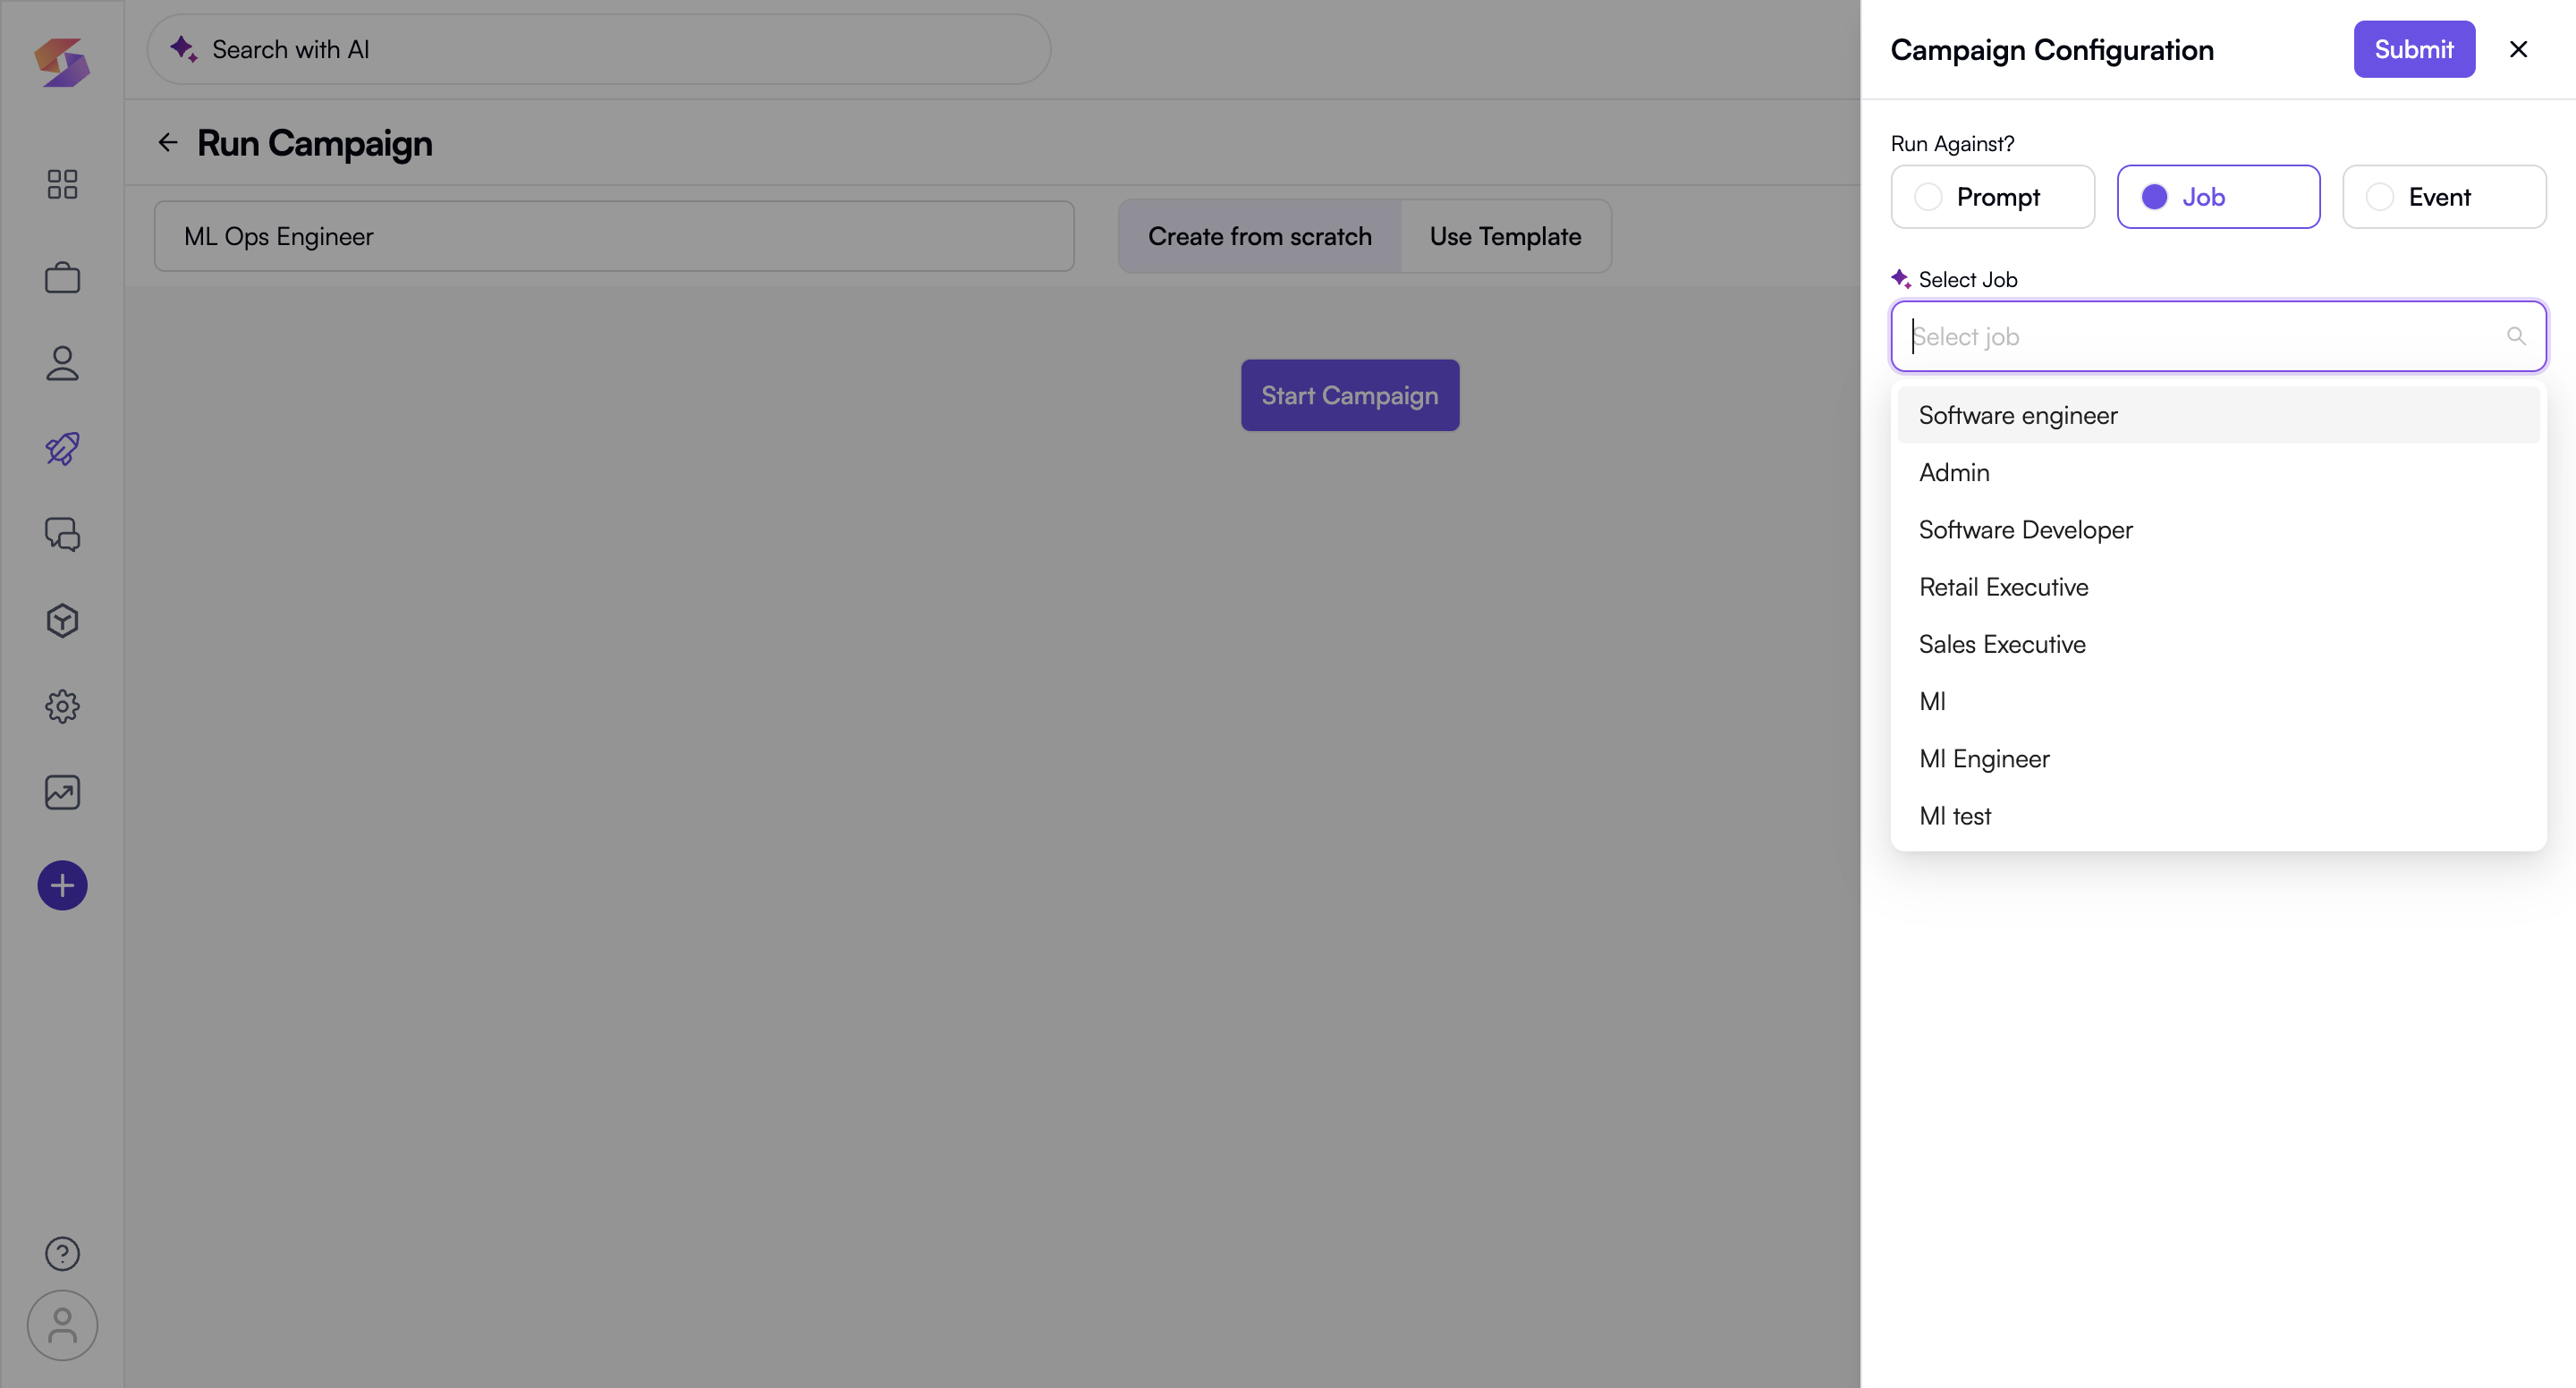Open the dashboard grid icon in sidebar

click(62, 184)
